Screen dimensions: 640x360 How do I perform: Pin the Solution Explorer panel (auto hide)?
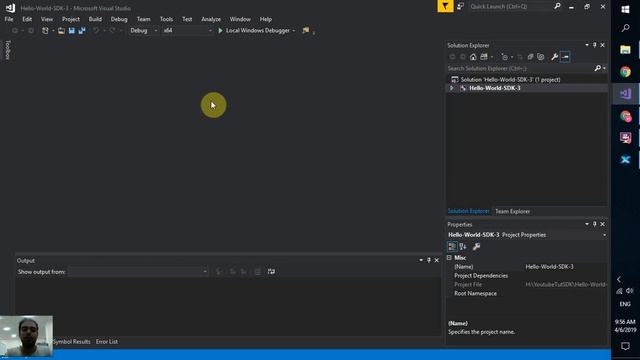[x=595, y=45]
